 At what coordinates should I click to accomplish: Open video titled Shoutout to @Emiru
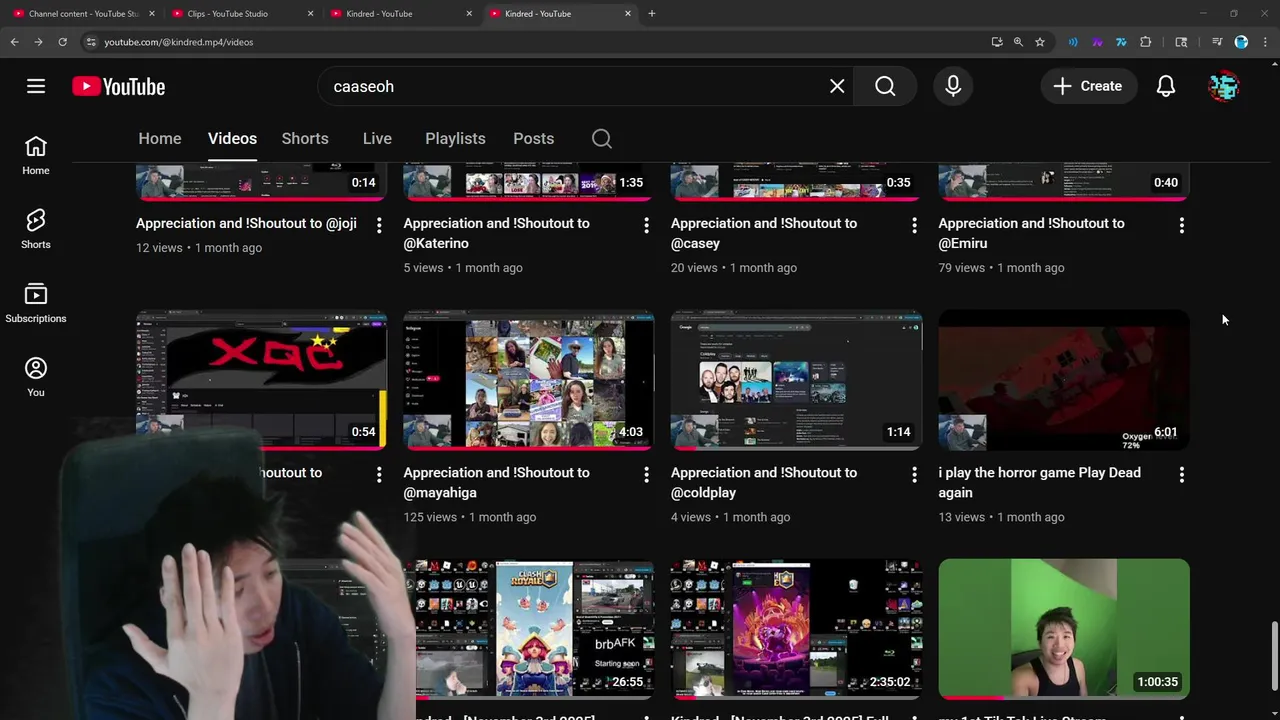(1031, 233)
